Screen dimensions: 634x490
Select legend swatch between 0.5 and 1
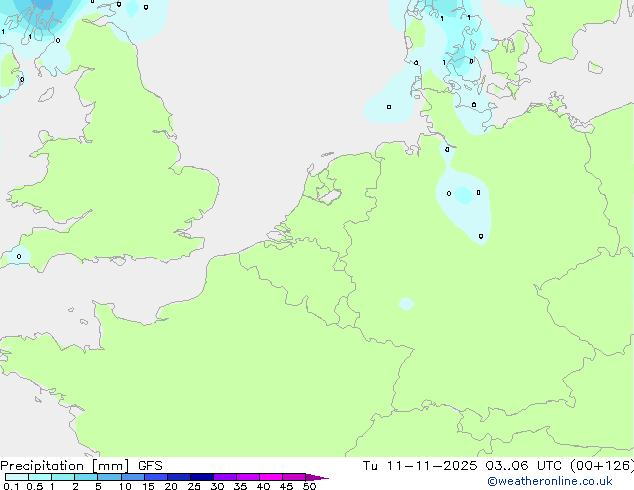(x=40, y=477)
